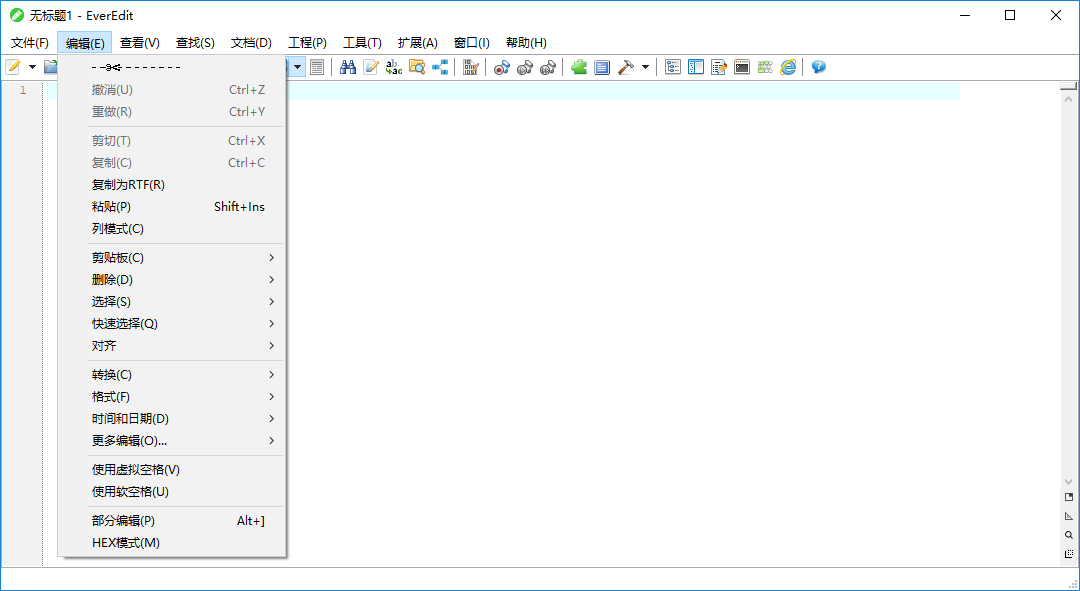Open the 工具(T) menu
This screenshot has height=591, width=1080.
click(x=362, y=43)
